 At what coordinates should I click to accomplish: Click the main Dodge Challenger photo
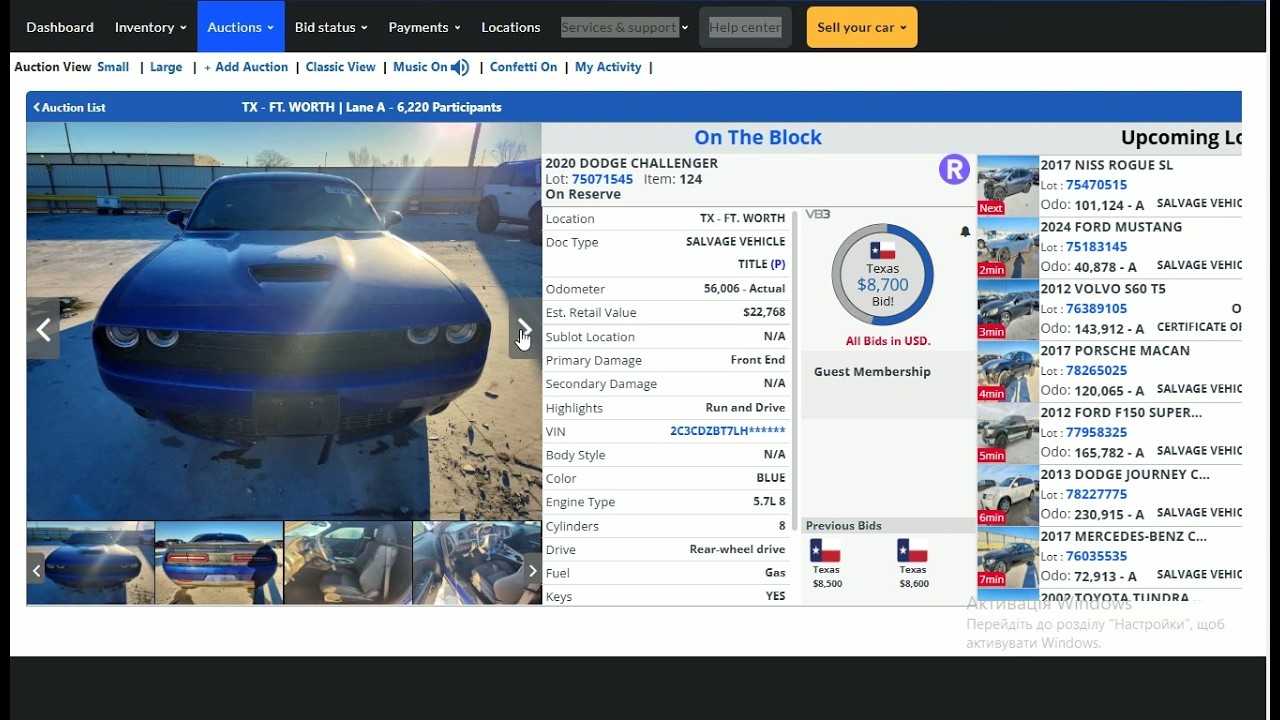pyautogui.click(x=284, y=321)
